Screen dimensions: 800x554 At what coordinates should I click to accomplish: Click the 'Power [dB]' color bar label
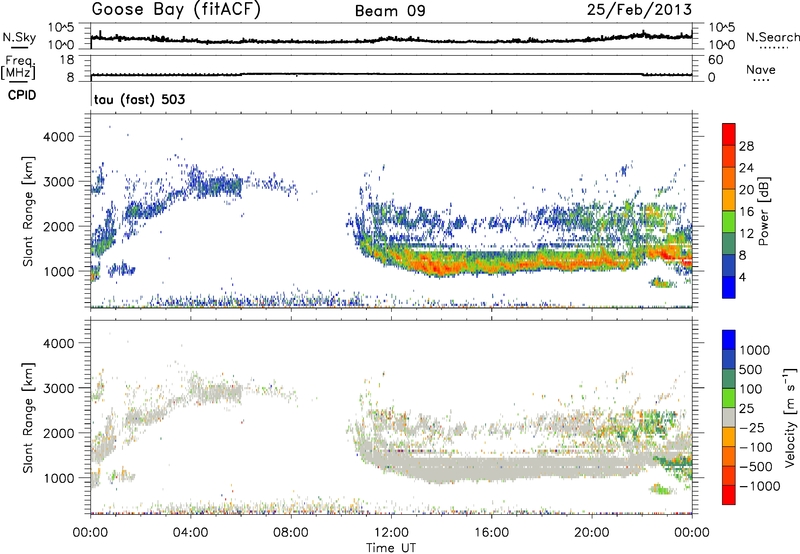(x=763, y=211)
